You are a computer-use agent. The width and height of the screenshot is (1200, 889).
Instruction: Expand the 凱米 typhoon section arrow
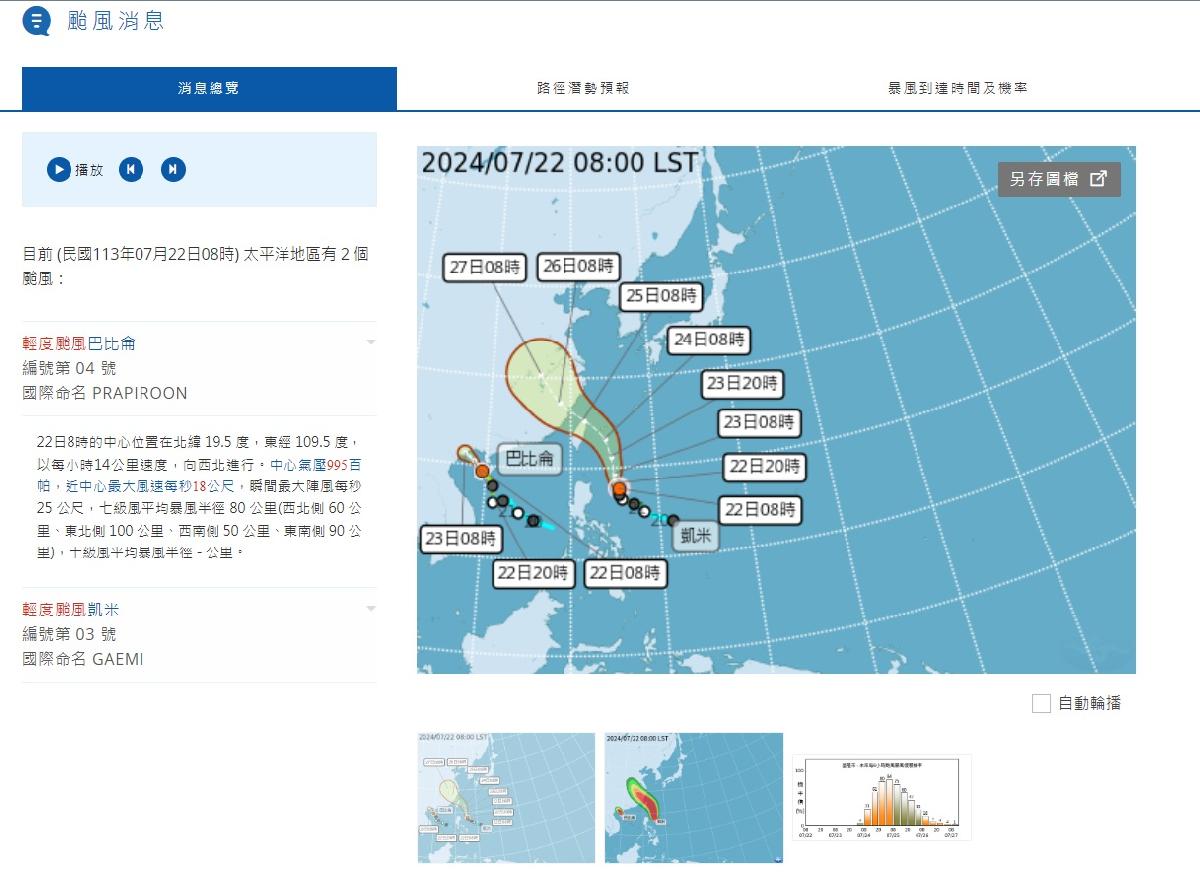pos(371,608)
